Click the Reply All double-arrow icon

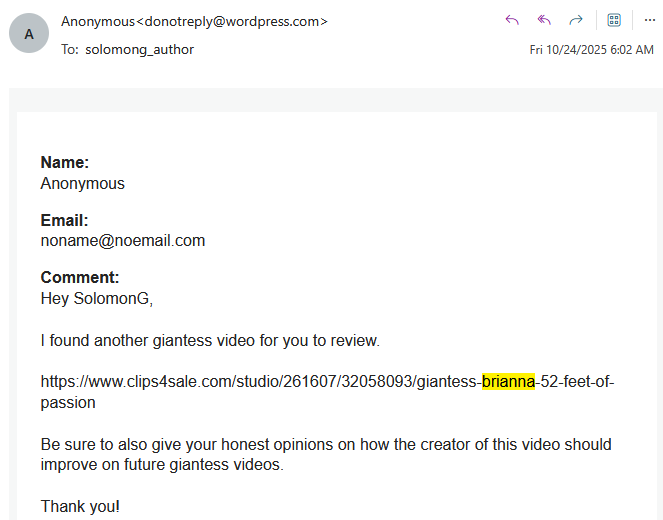[x=544, y=20]
